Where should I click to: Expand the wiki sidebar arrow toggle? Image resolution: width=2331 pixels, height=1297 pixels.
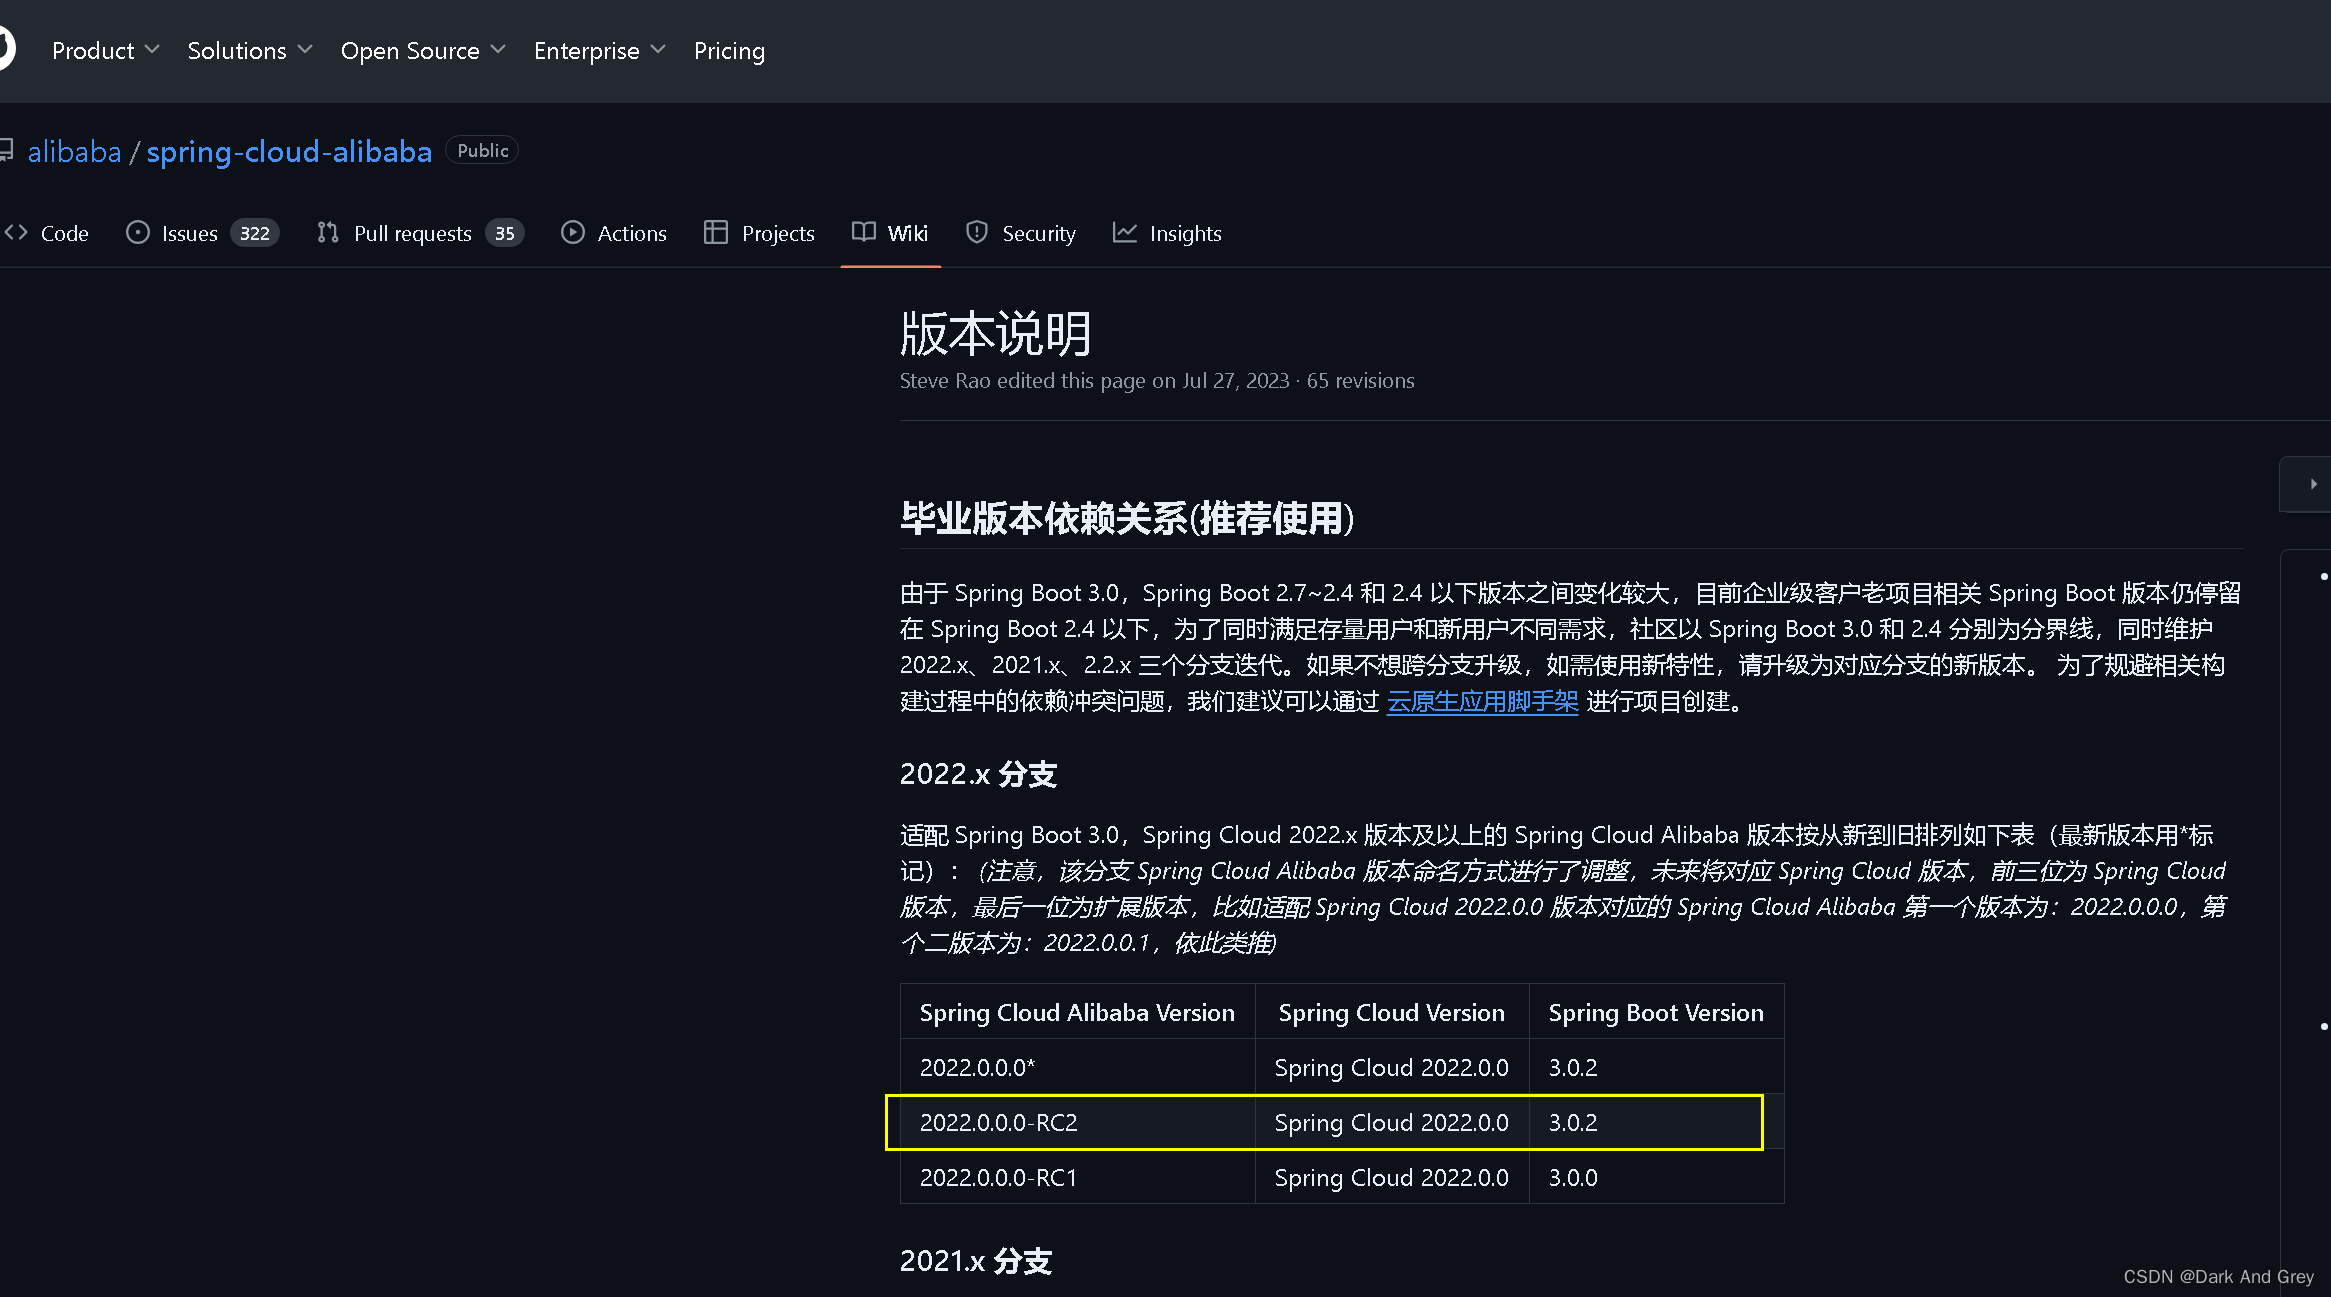(x=2313, y=484)
